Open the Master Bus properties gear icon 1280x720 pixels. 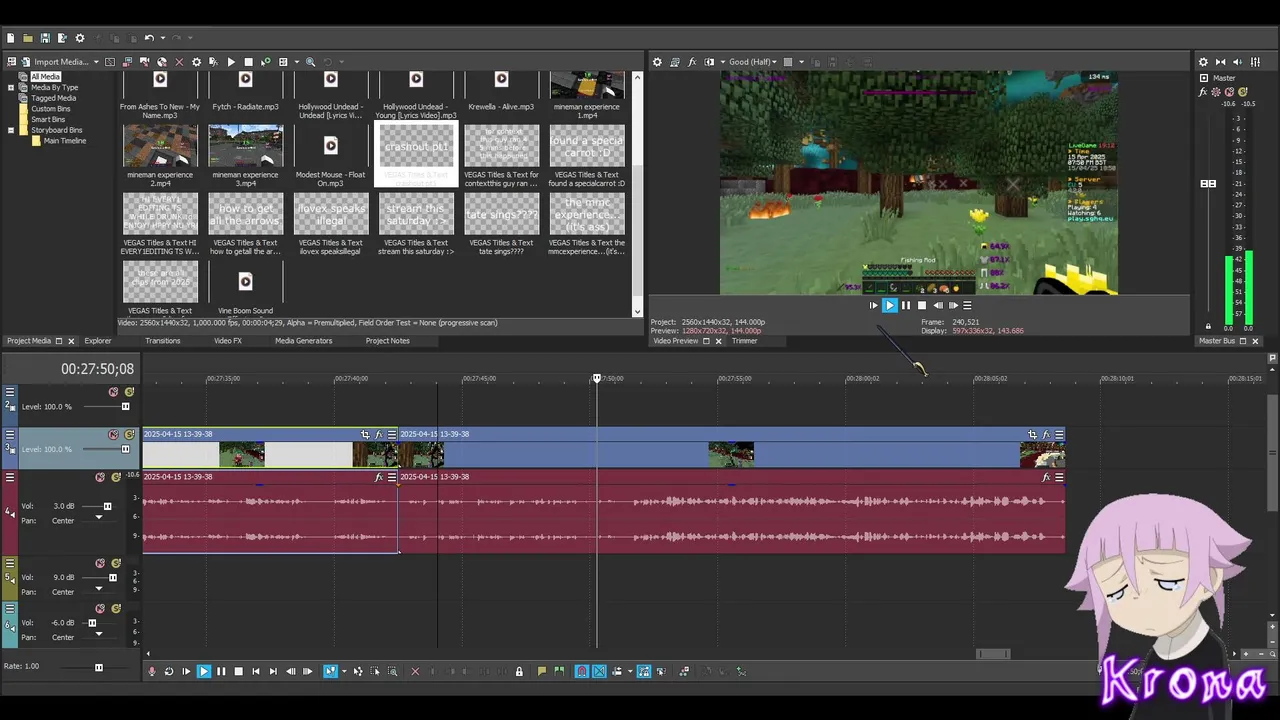click(1203, 62)
